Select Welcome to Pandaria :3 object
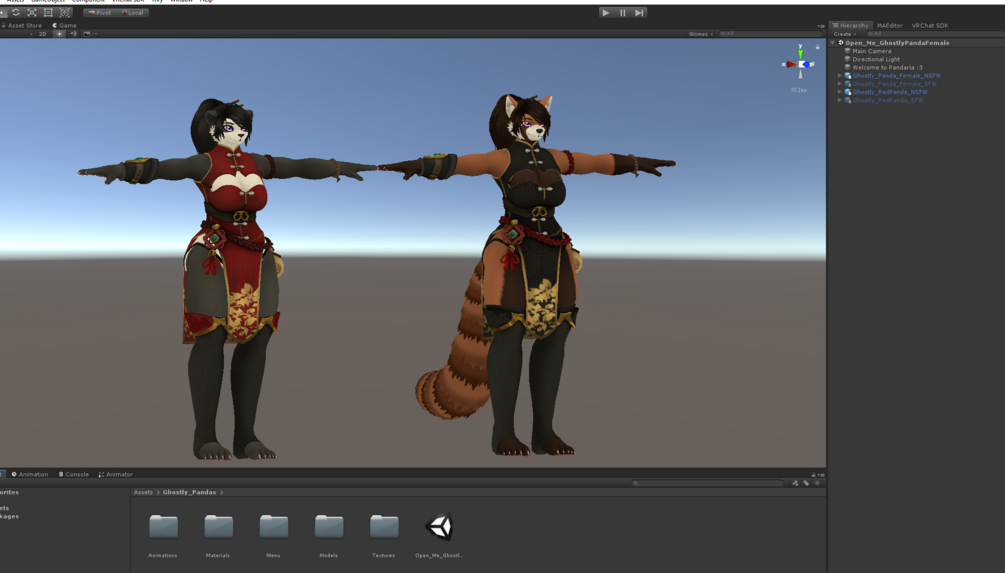Screen dimensions: 1005x573 tap(888, 67)
